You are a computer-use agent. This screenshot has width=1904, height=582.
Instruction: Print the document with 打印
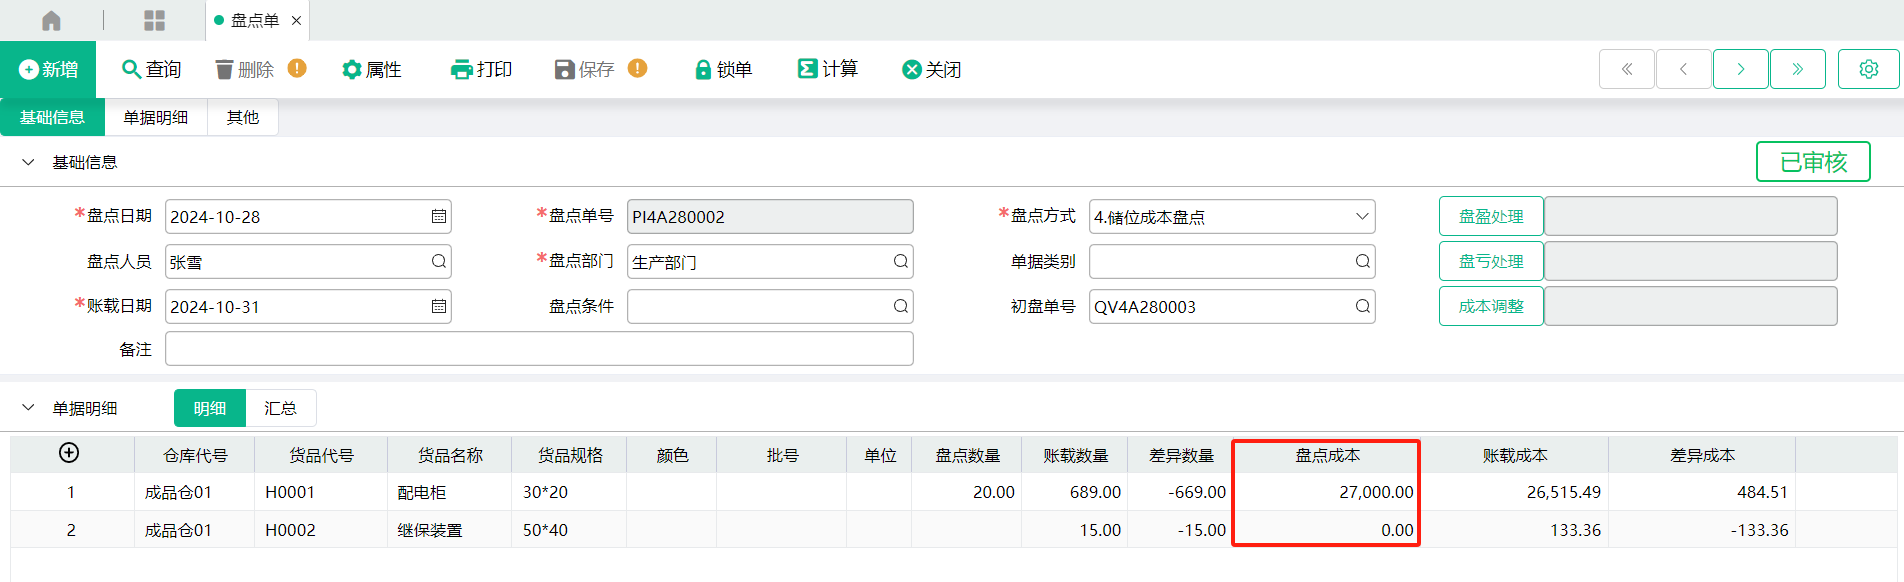tap(481, 69)
